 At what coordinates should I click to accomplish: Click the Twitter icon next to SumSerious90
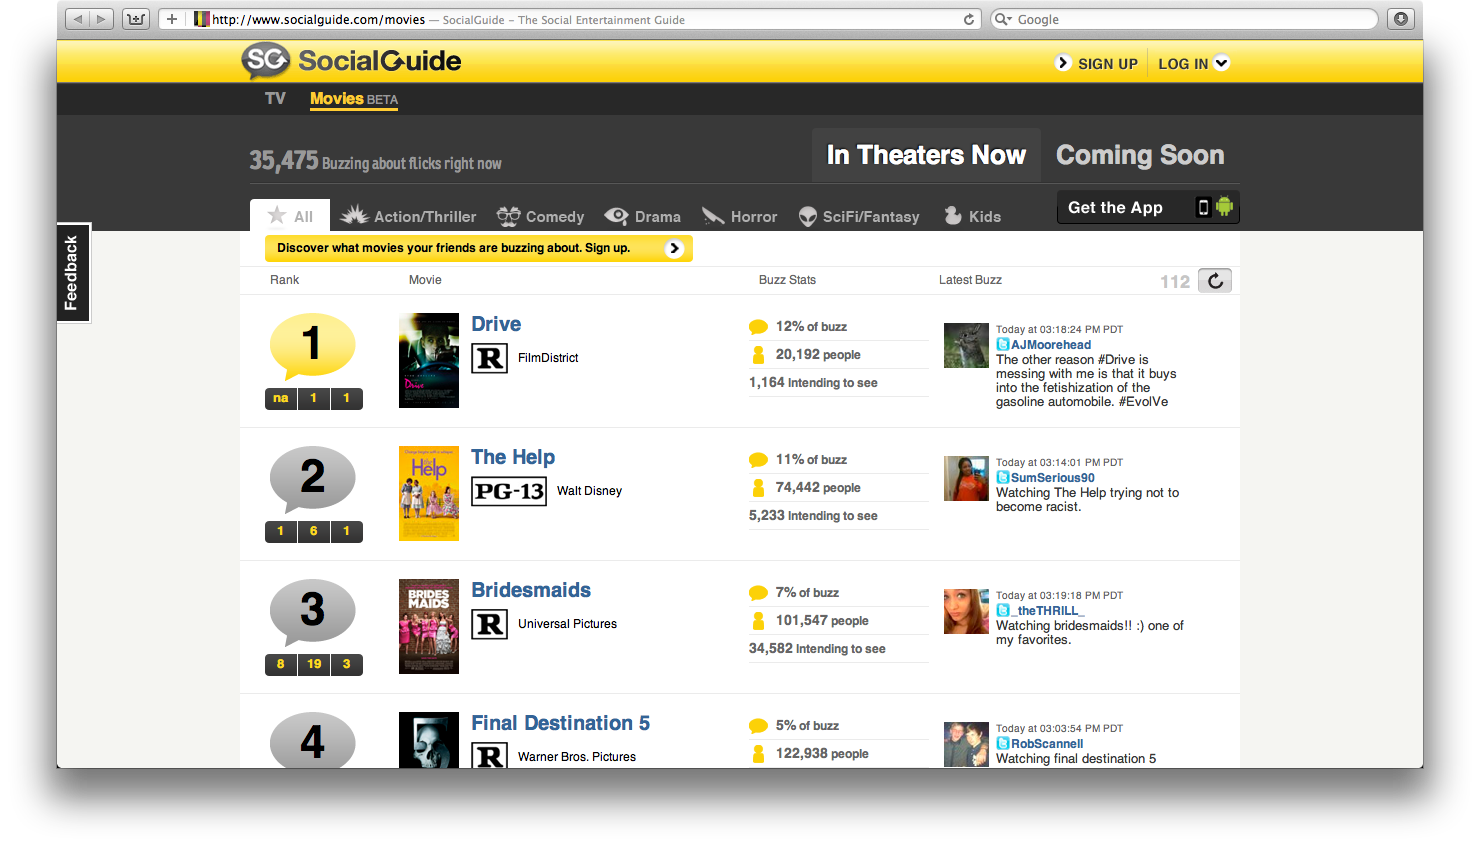(x=1003, y=477)
